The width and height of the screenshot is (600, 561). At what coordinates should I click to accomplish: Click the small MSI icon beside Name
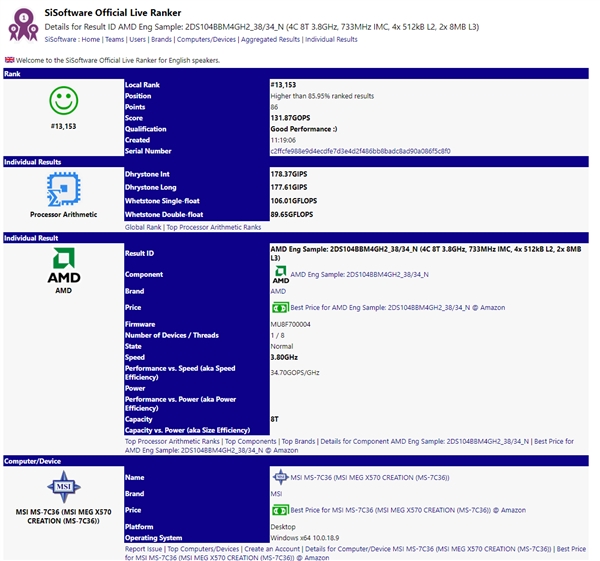pyautogui.click(x=279, y=478)
